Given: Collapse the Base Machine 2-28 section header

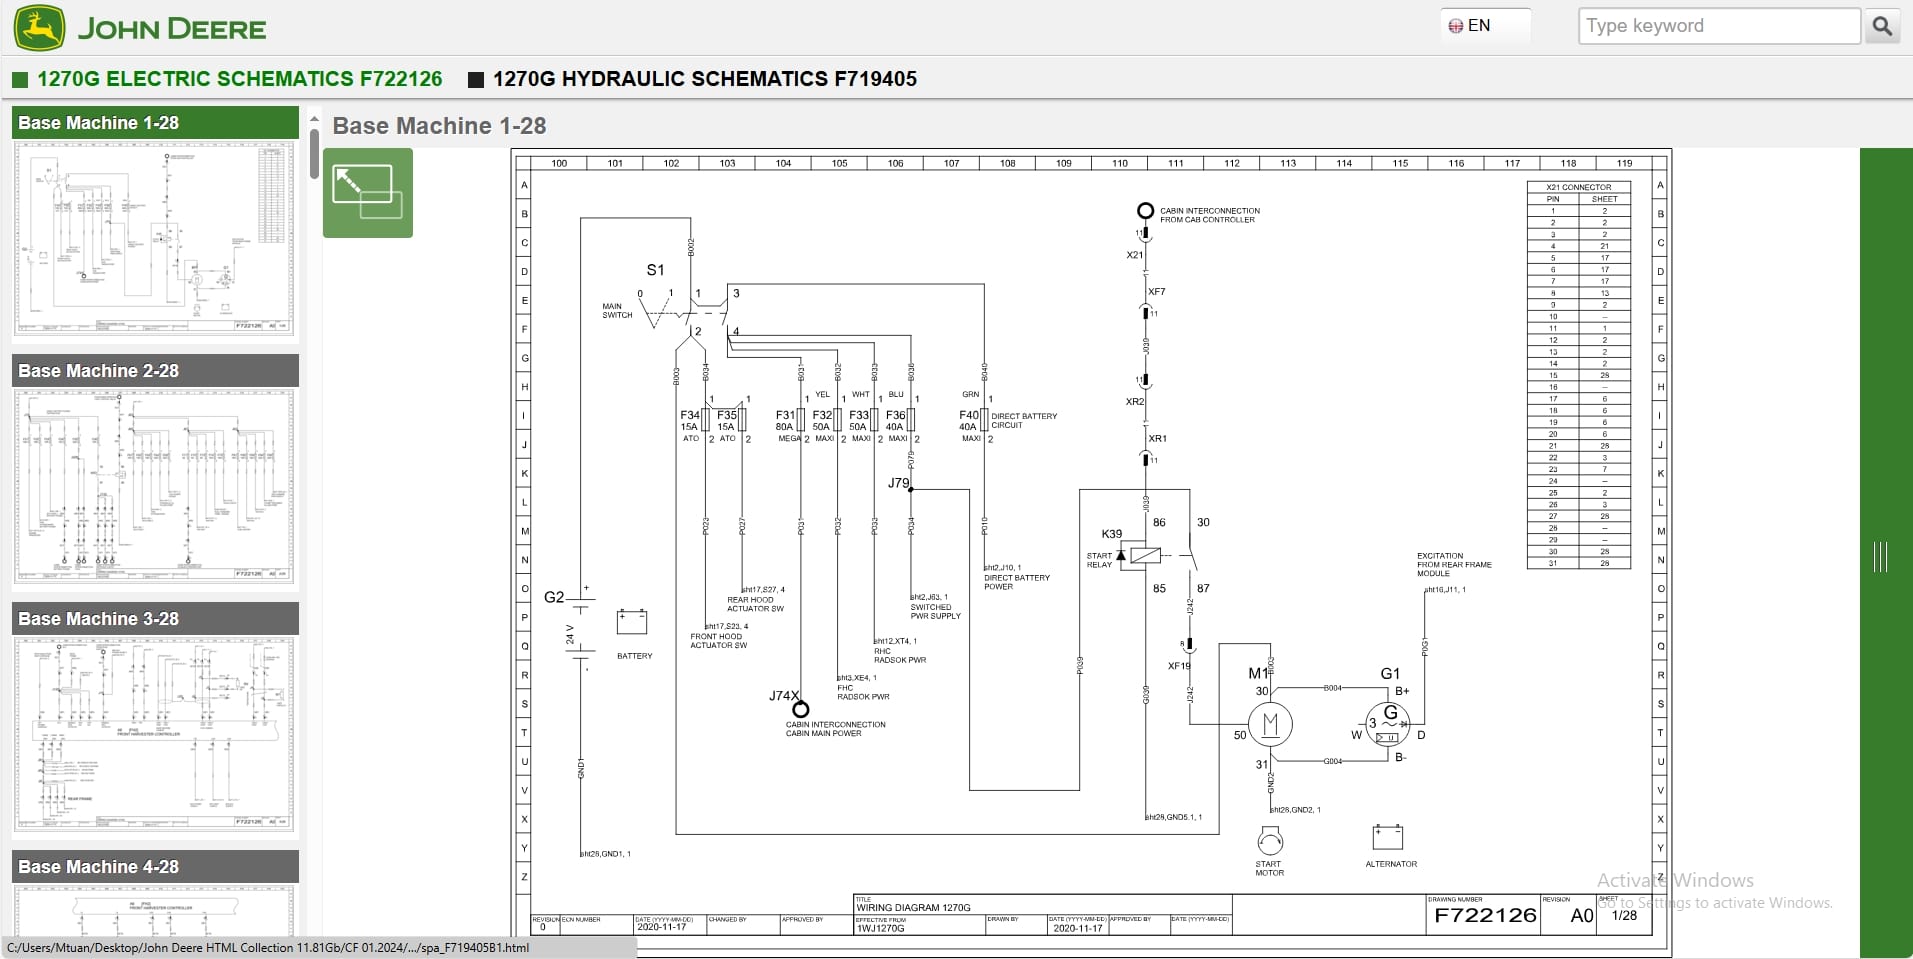Looking at the screenshot, I should coord(154,370).
